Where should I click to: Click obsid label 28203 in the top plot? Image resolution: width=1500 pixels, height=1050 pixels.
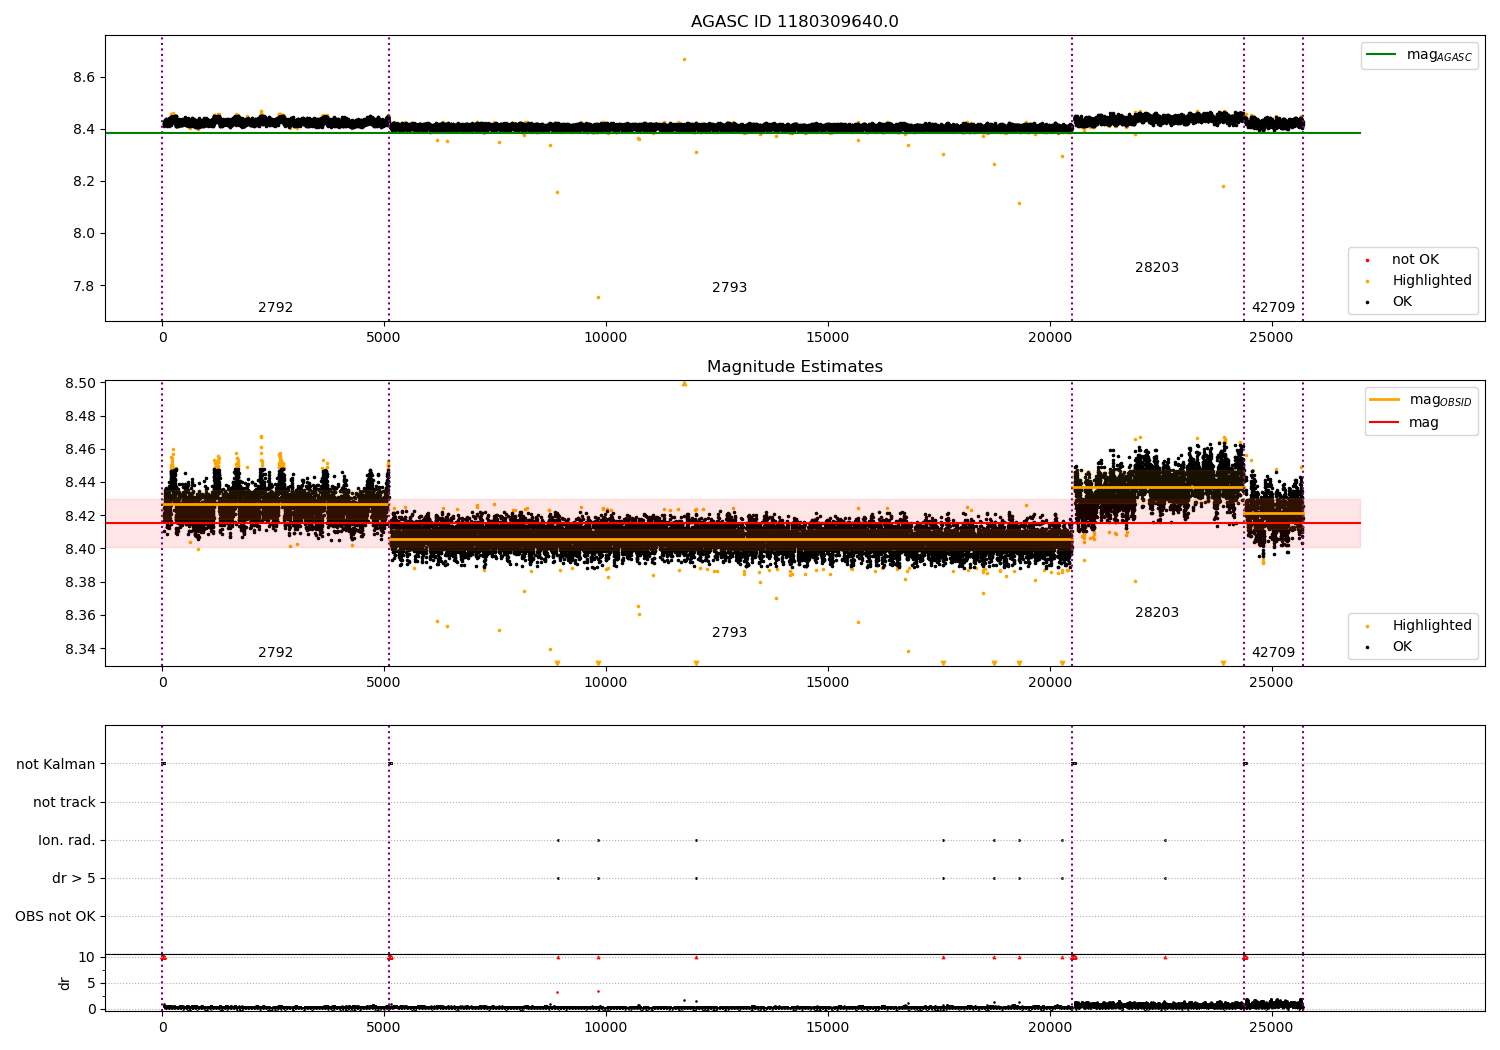point(1157,268)
